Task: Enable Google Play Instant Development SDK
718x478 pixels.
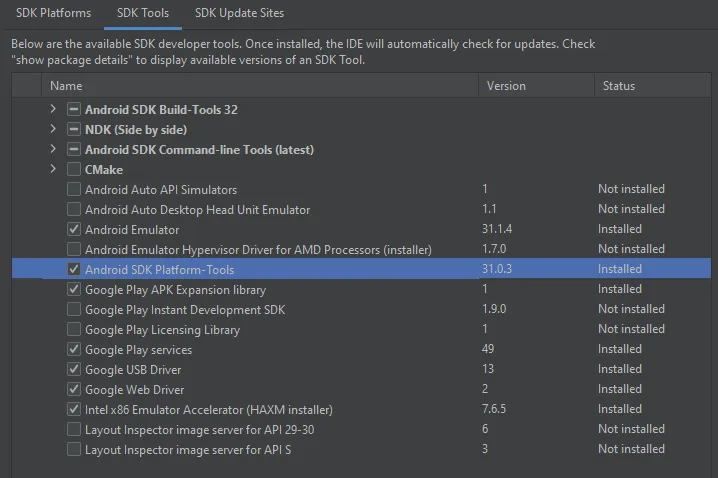Action: pyautogui.click(x=73, y=309)
